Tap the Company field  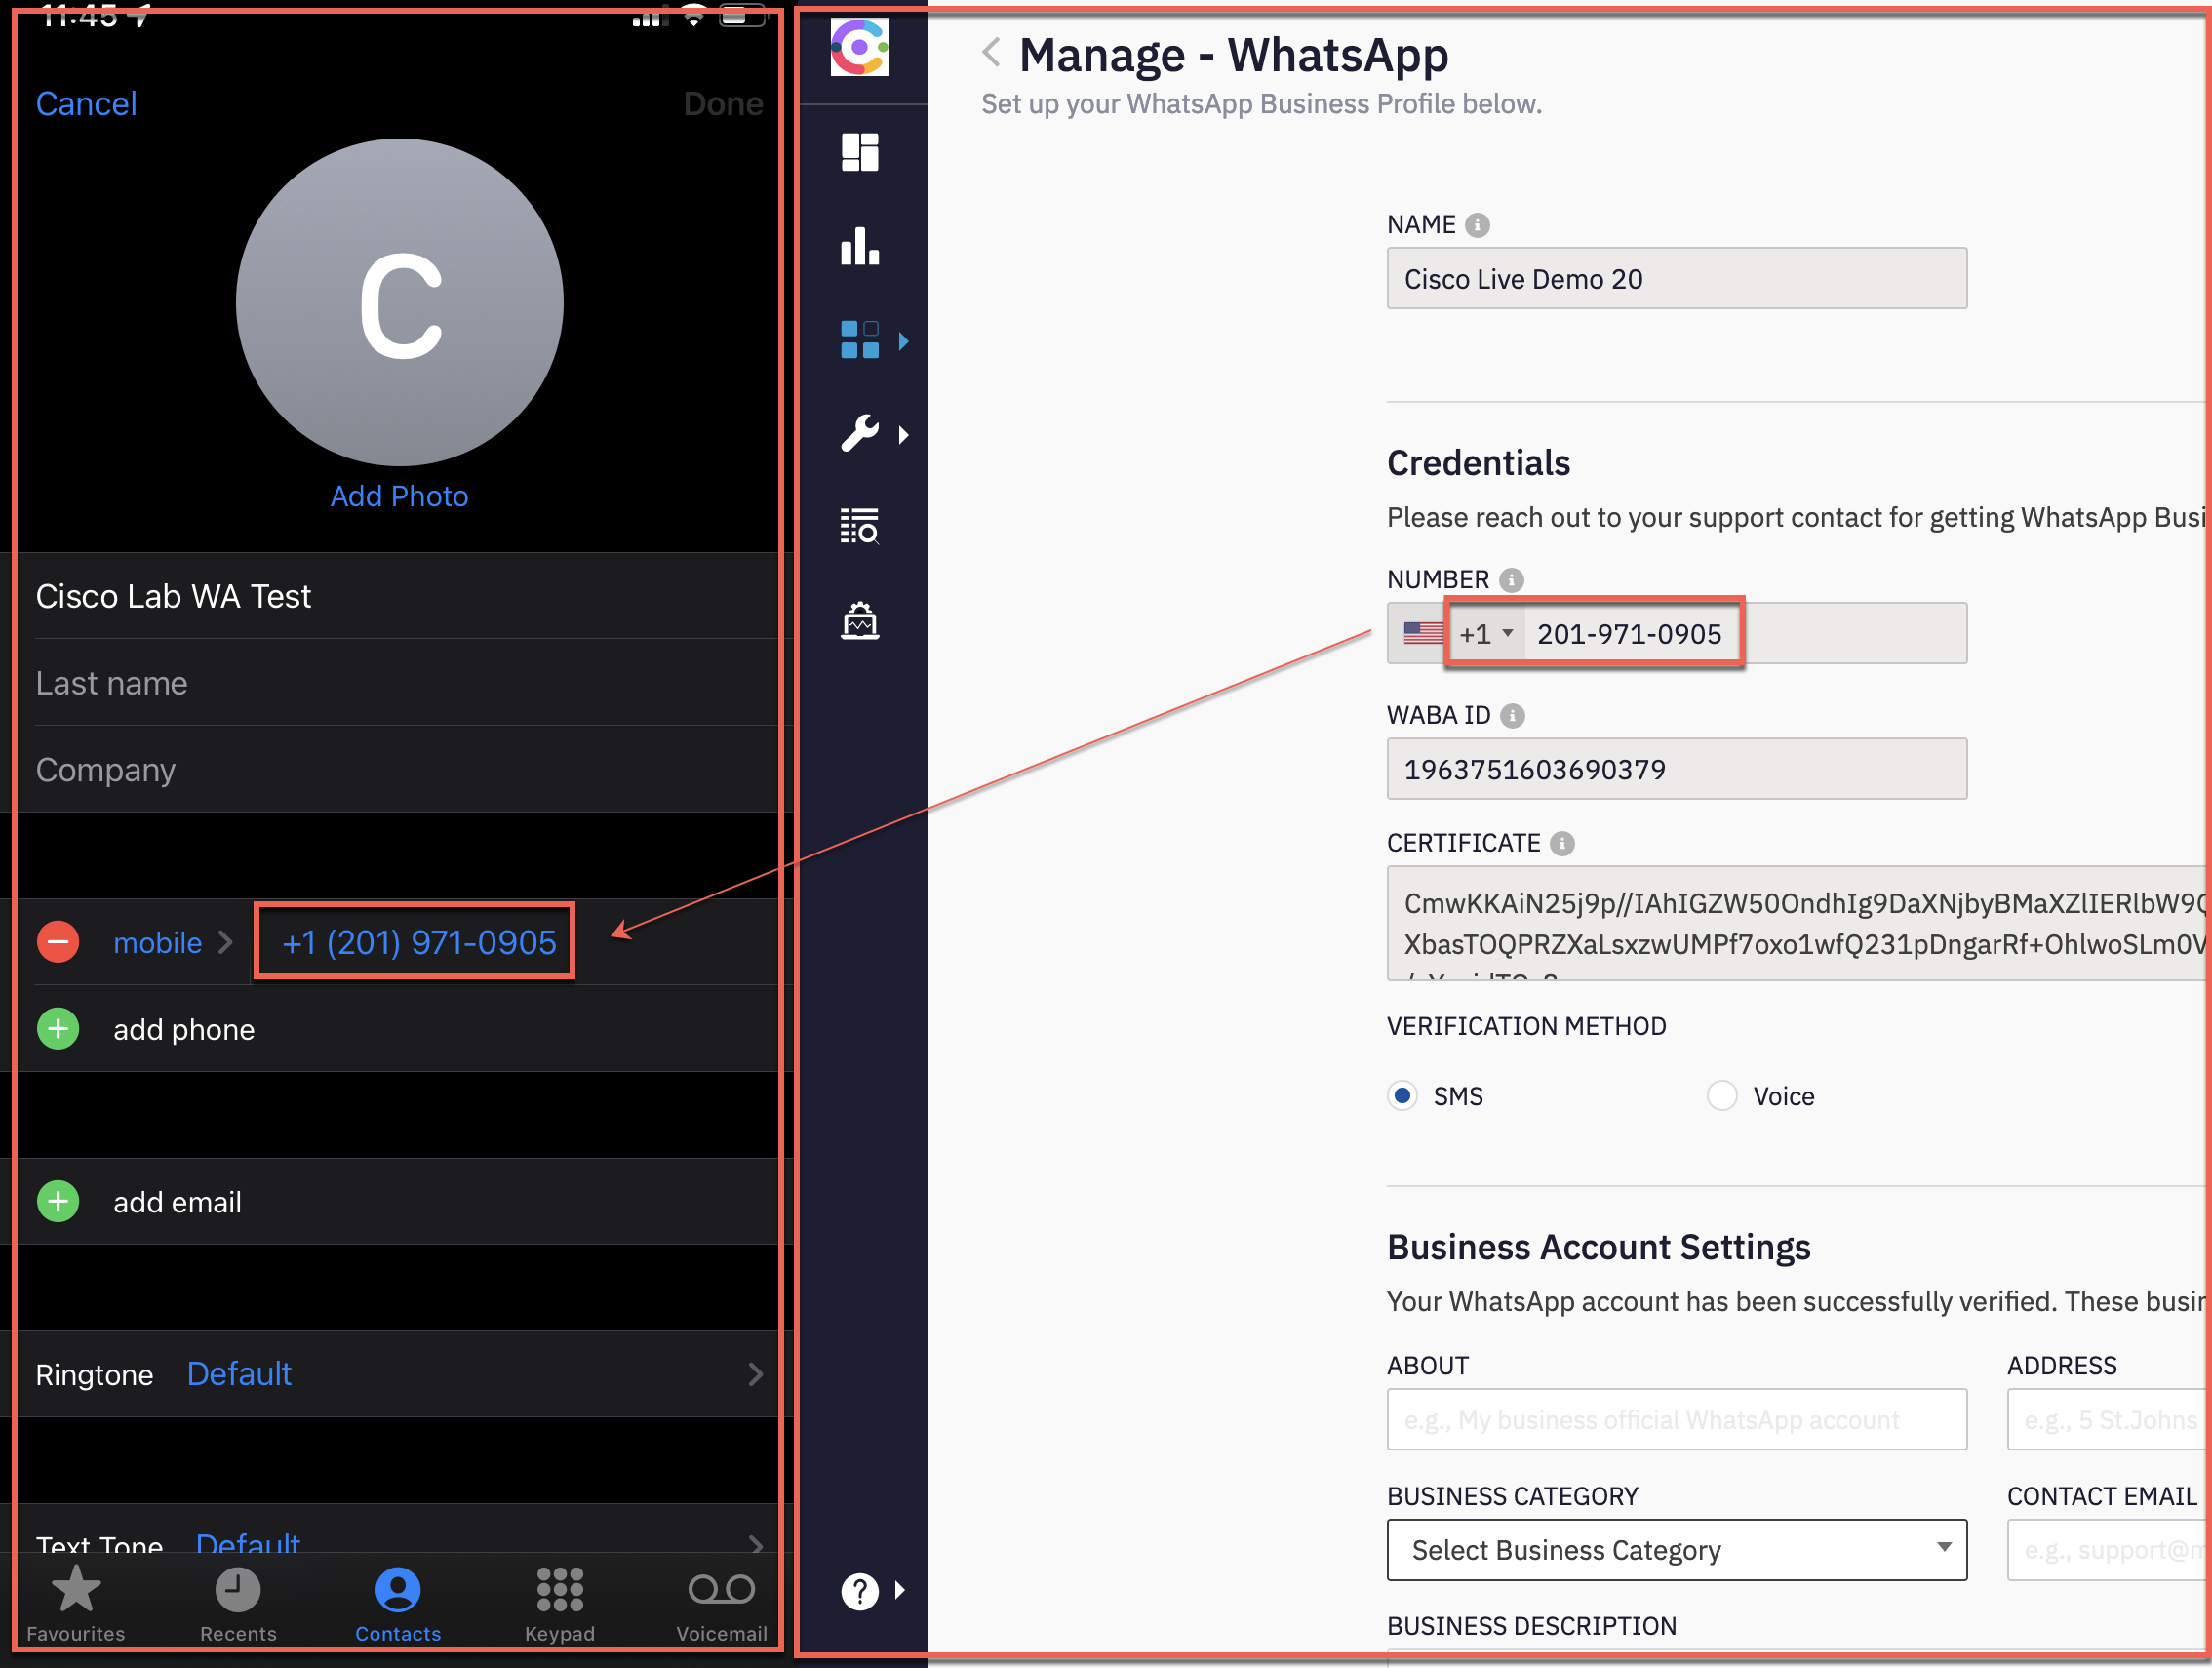coord(399,770)
